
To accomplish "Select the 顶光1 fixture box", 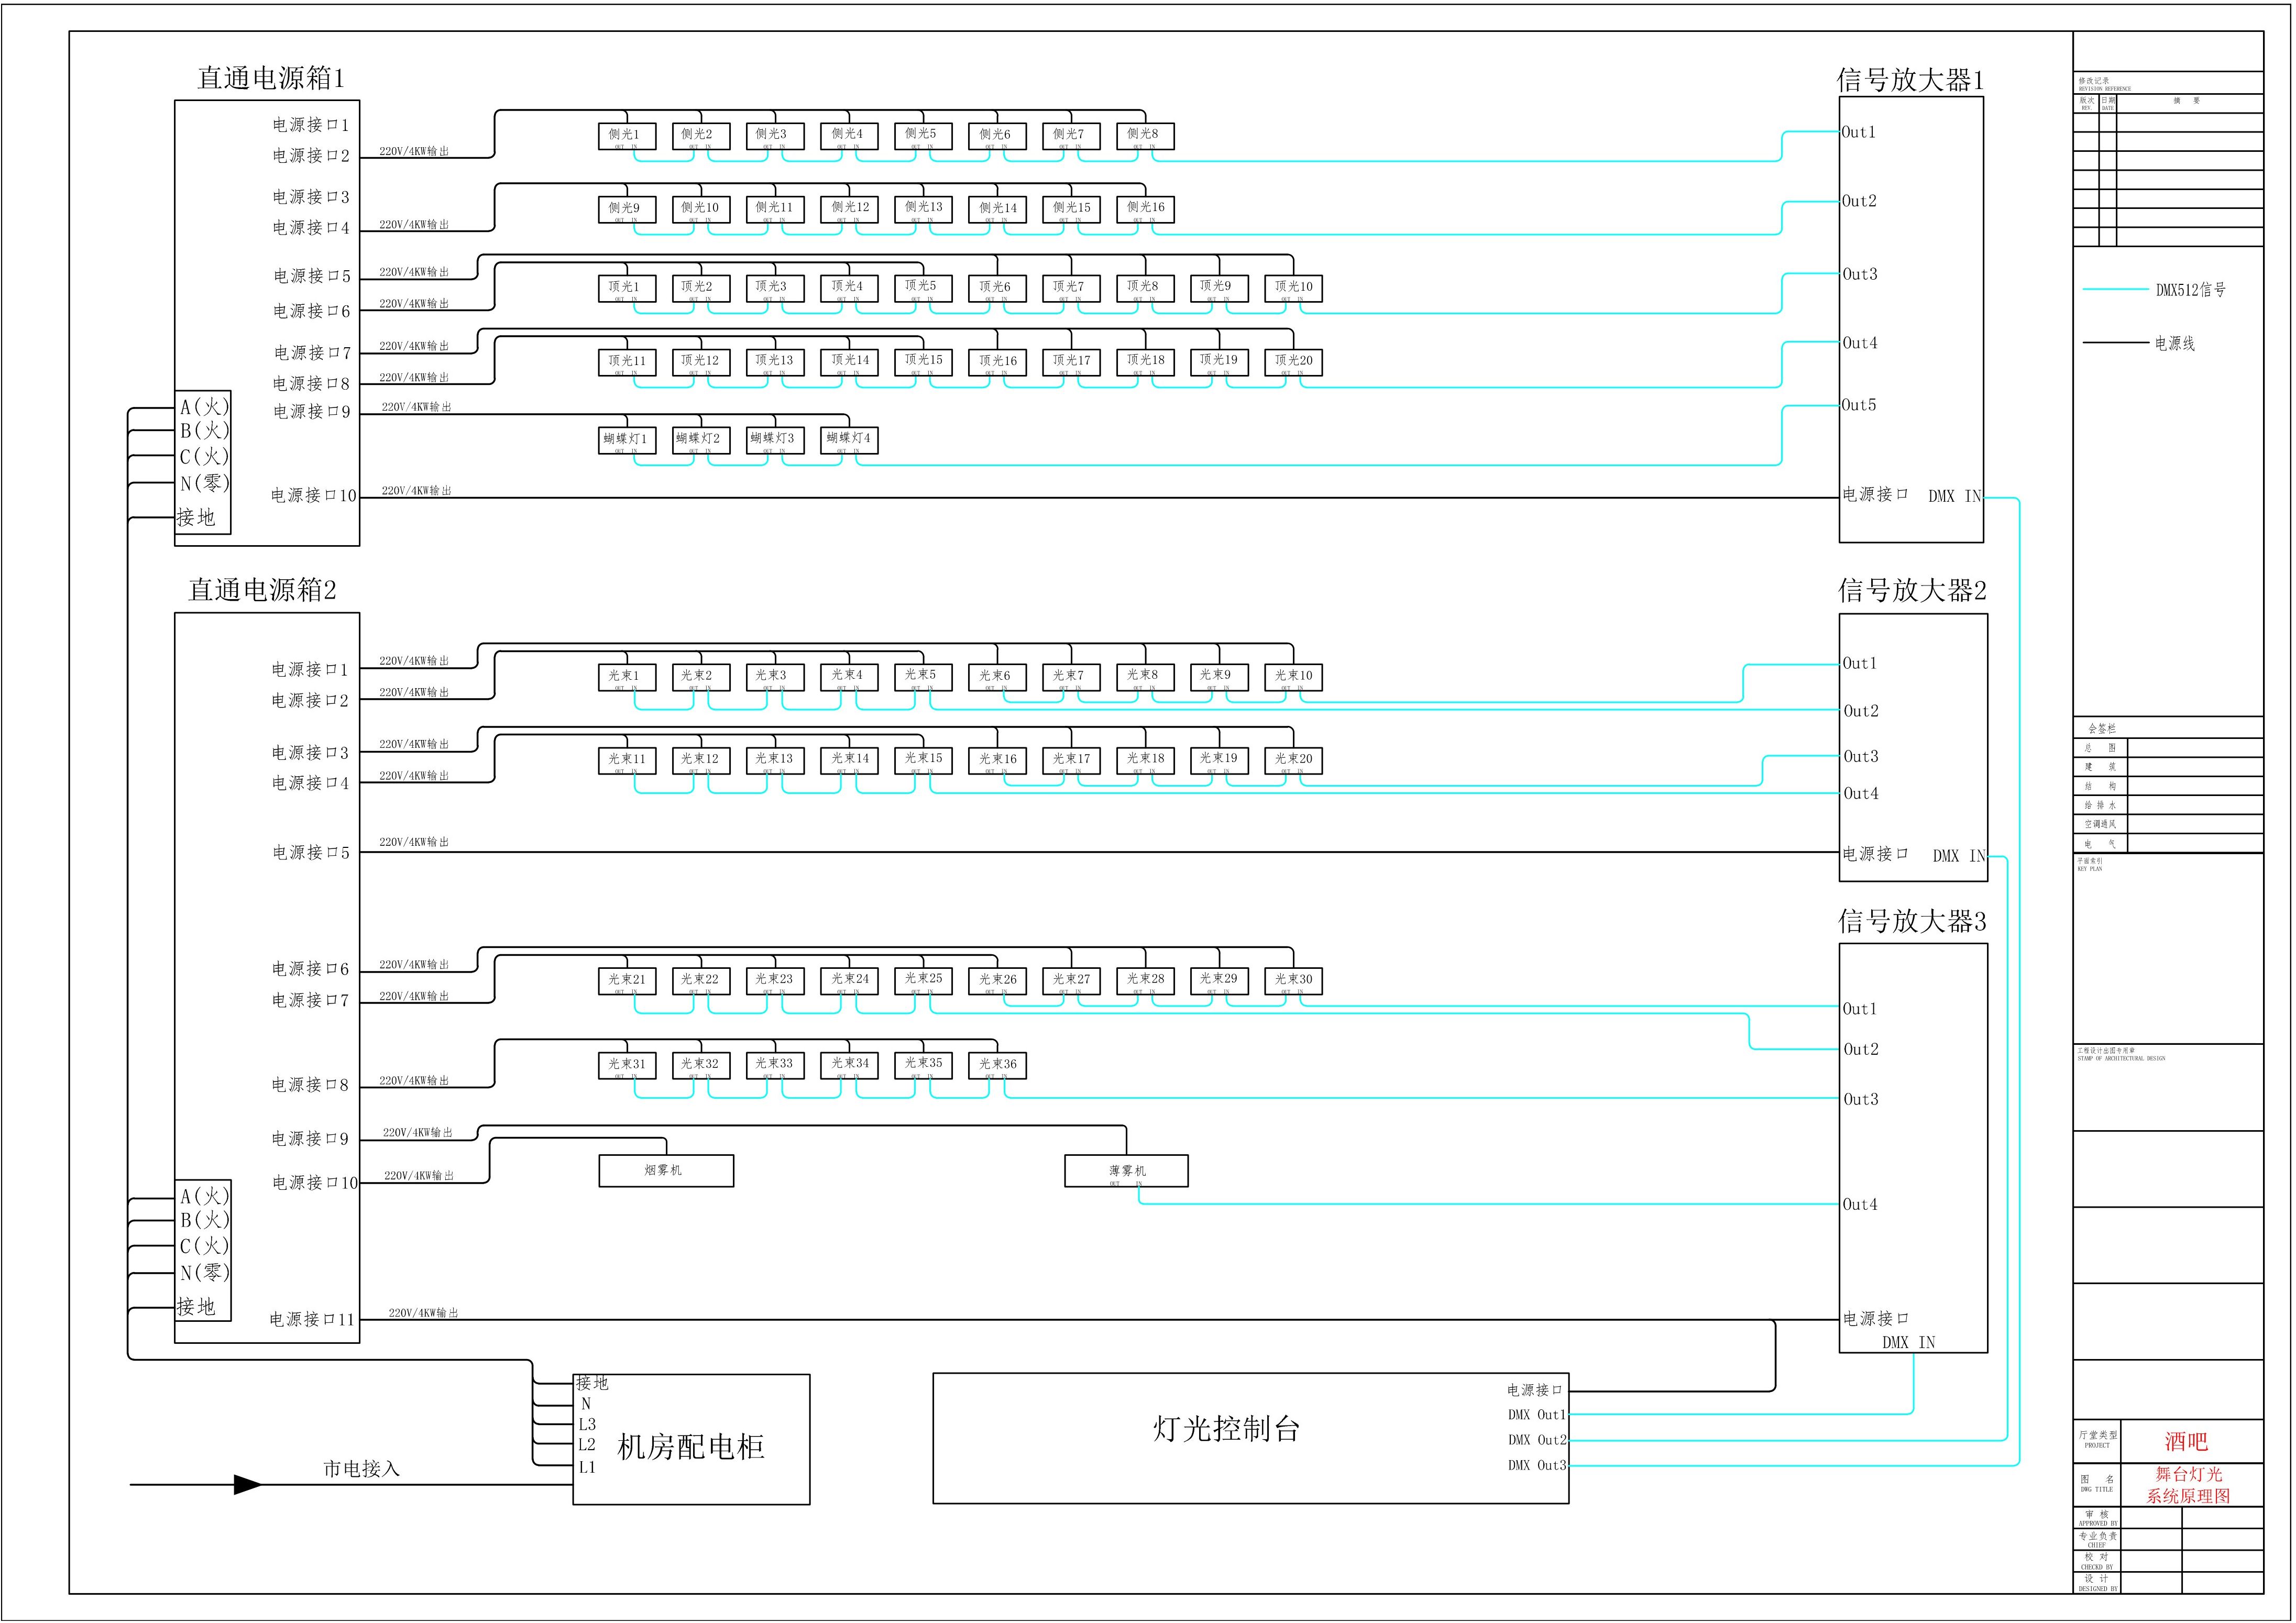I will click(627, 288).
